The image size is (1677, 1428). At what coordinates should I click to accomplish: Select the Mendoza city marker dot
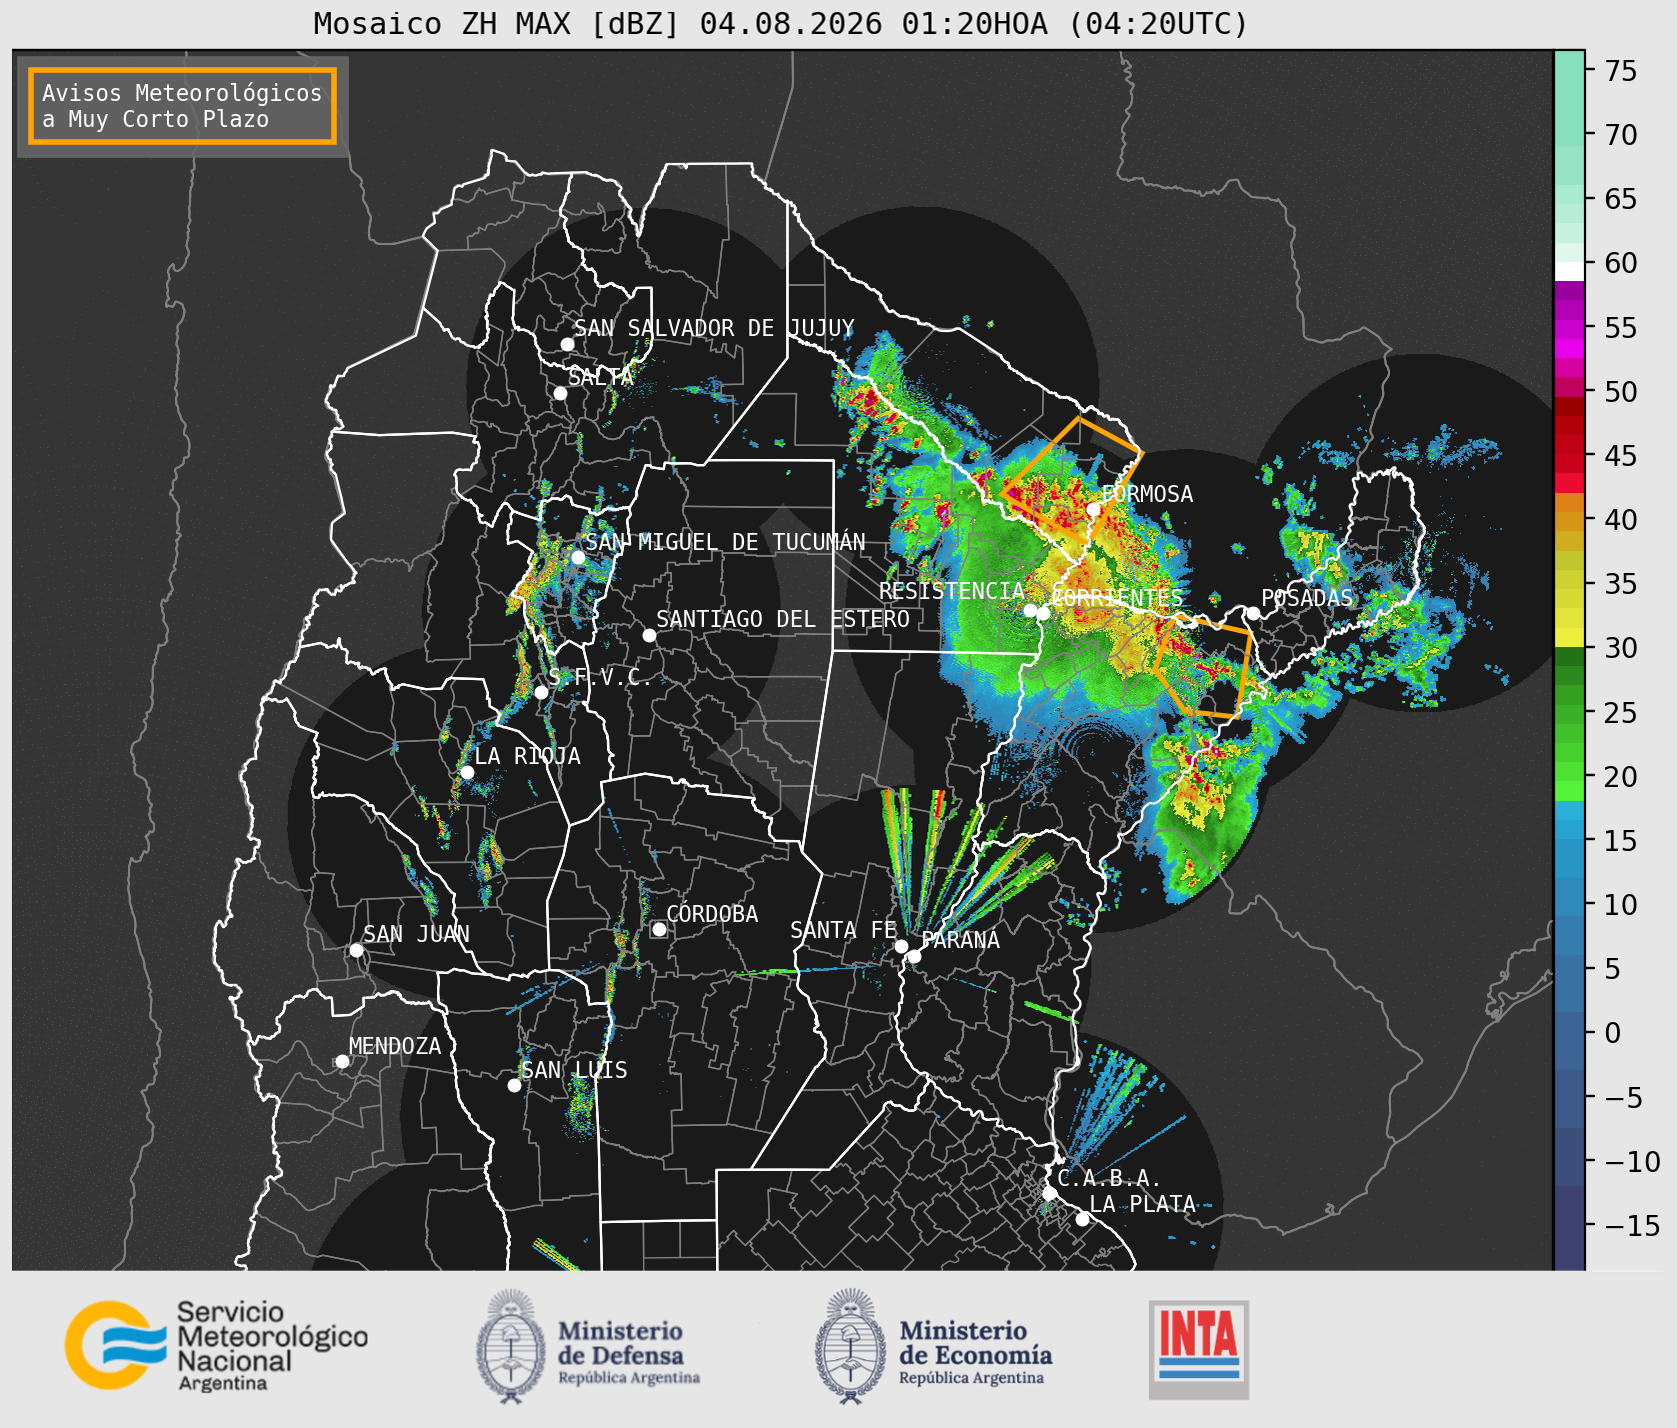[342, 1061]
